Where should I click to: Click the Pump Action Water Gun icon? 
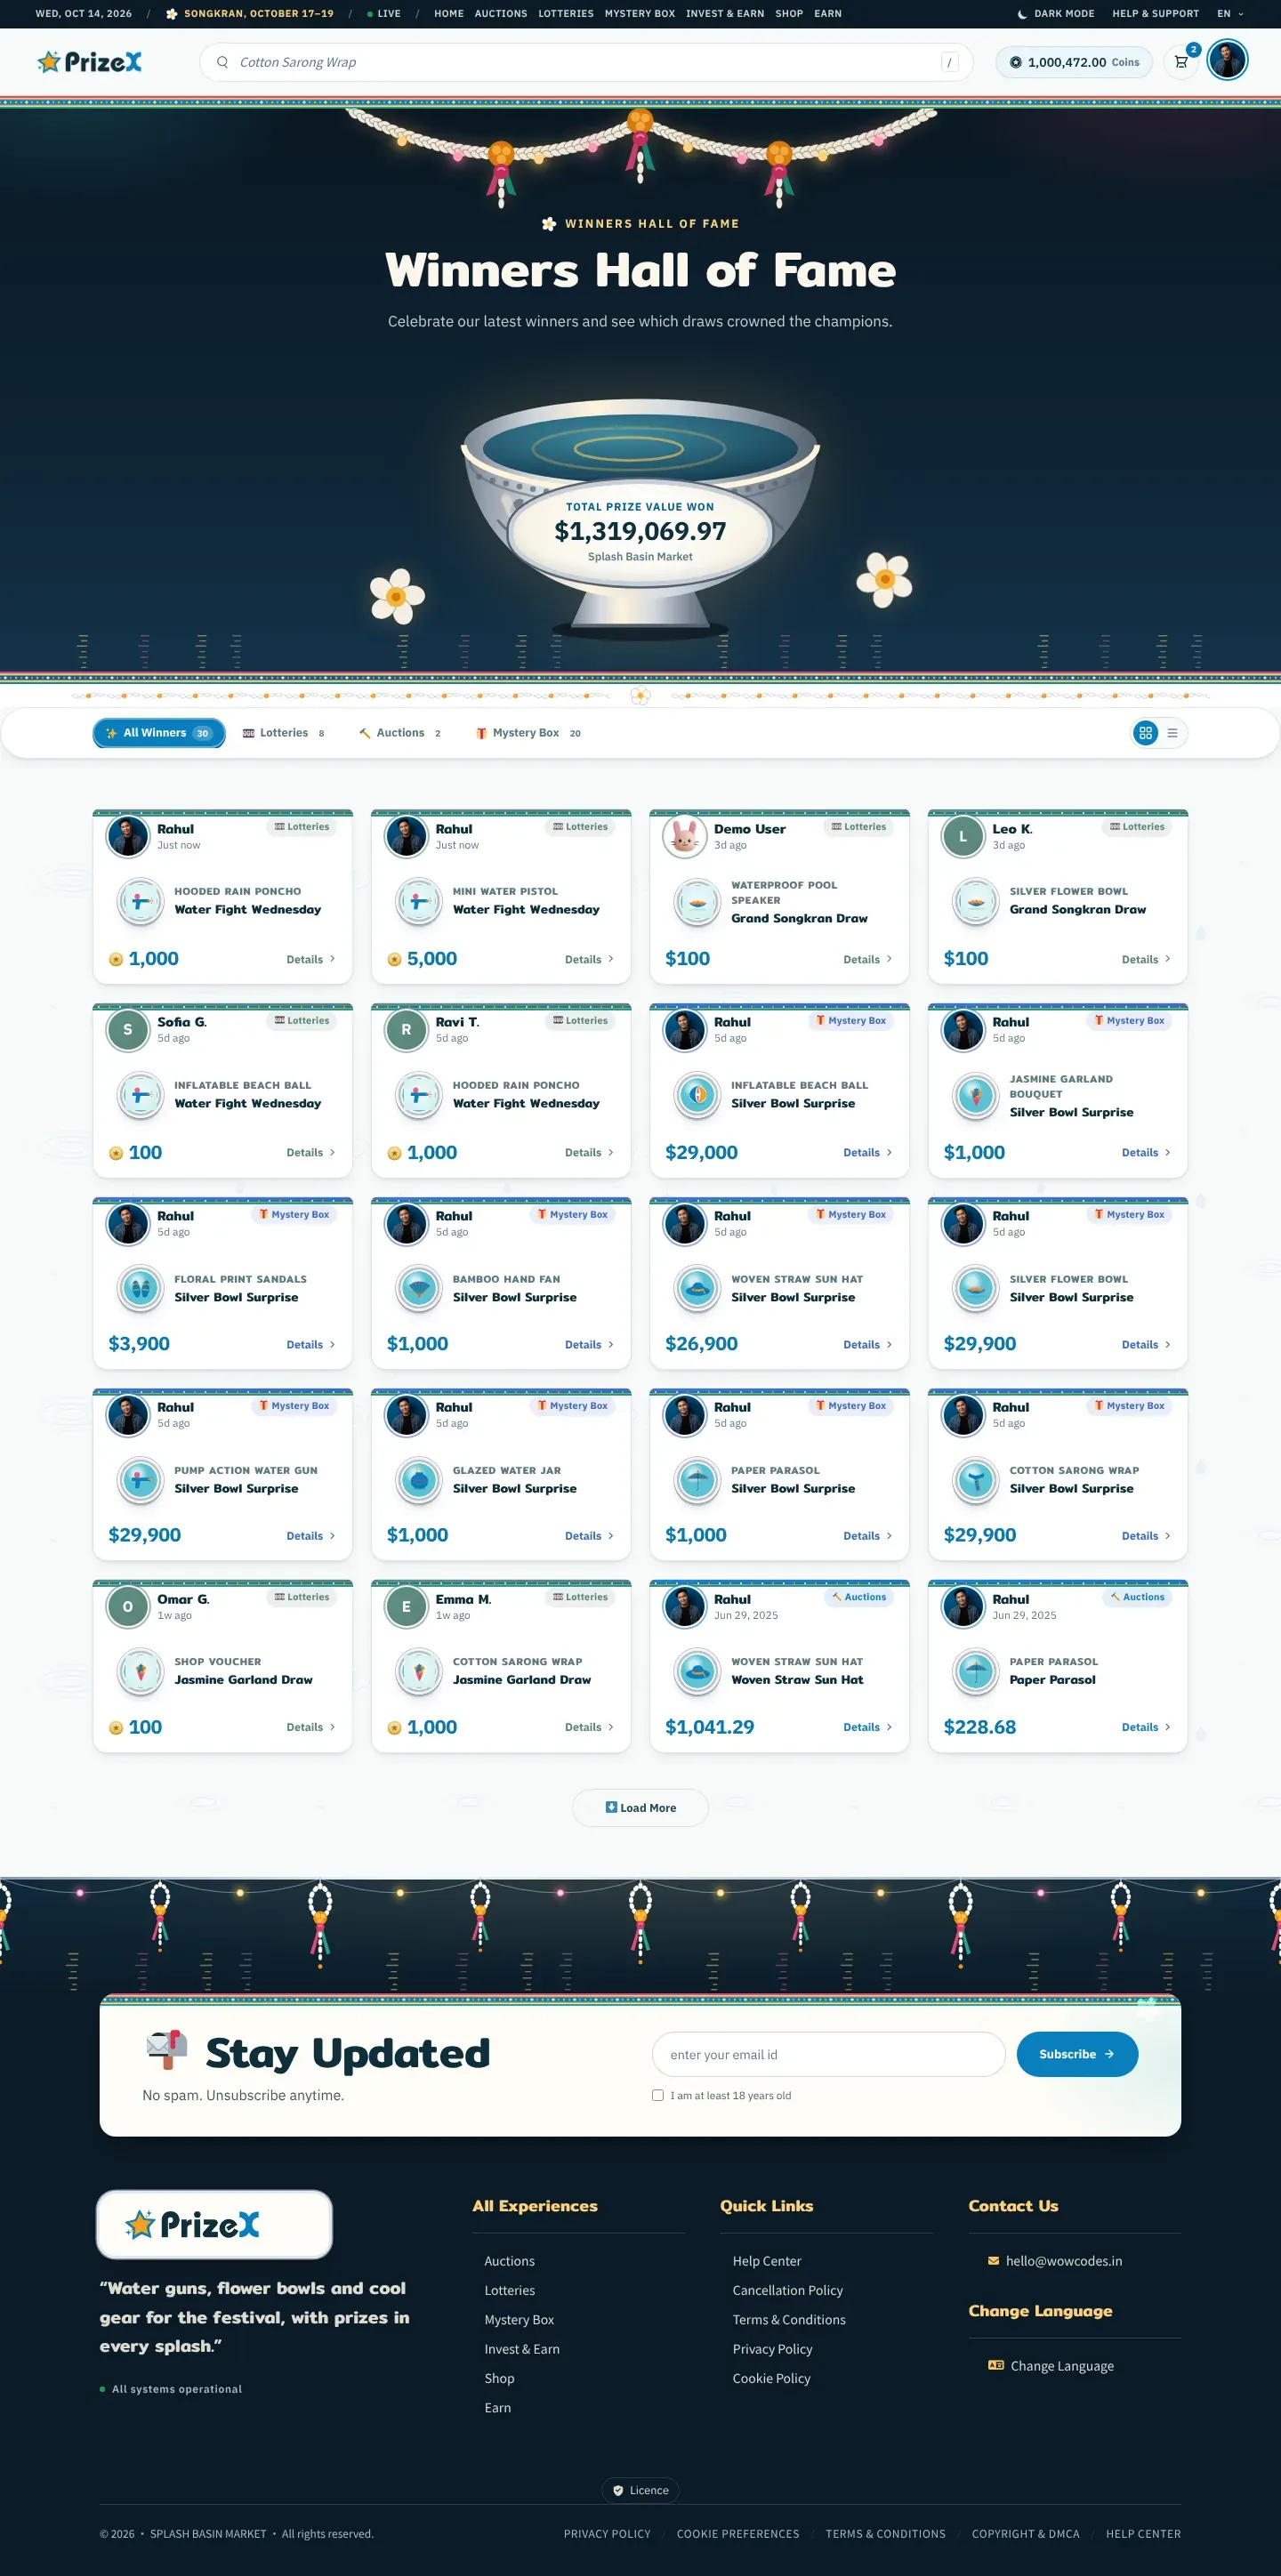[x=140, y=1480]
